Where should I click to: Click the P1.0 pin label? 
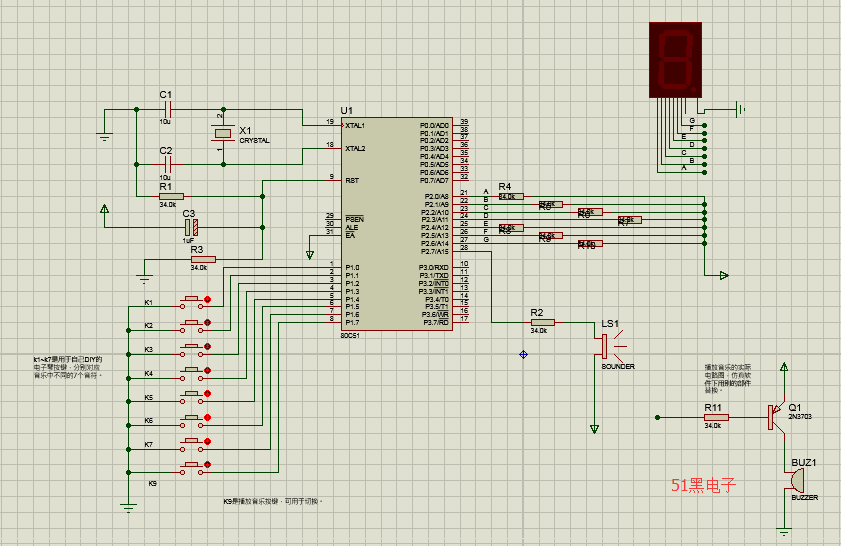tap(352, 267)
